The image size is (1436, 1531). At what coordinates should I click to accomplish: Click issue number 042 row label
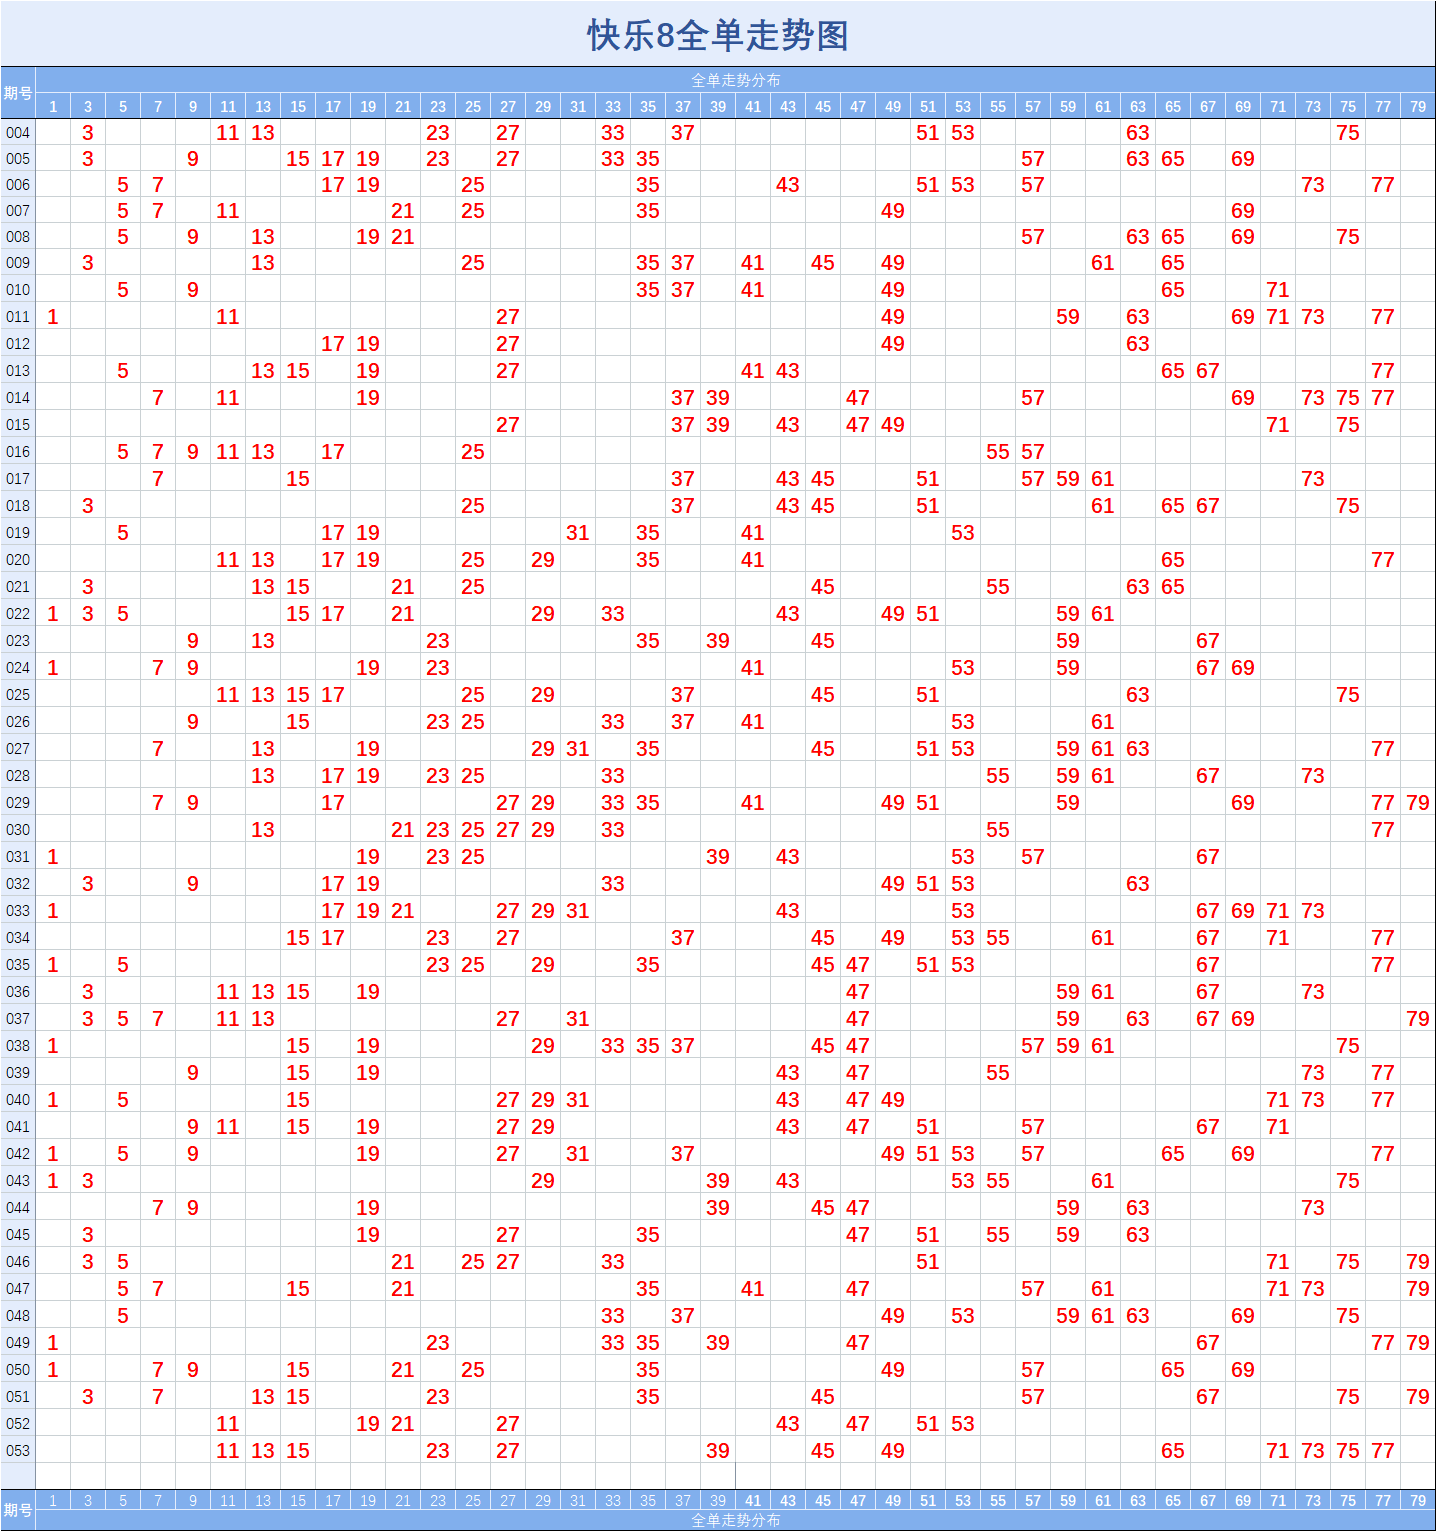18,1153
